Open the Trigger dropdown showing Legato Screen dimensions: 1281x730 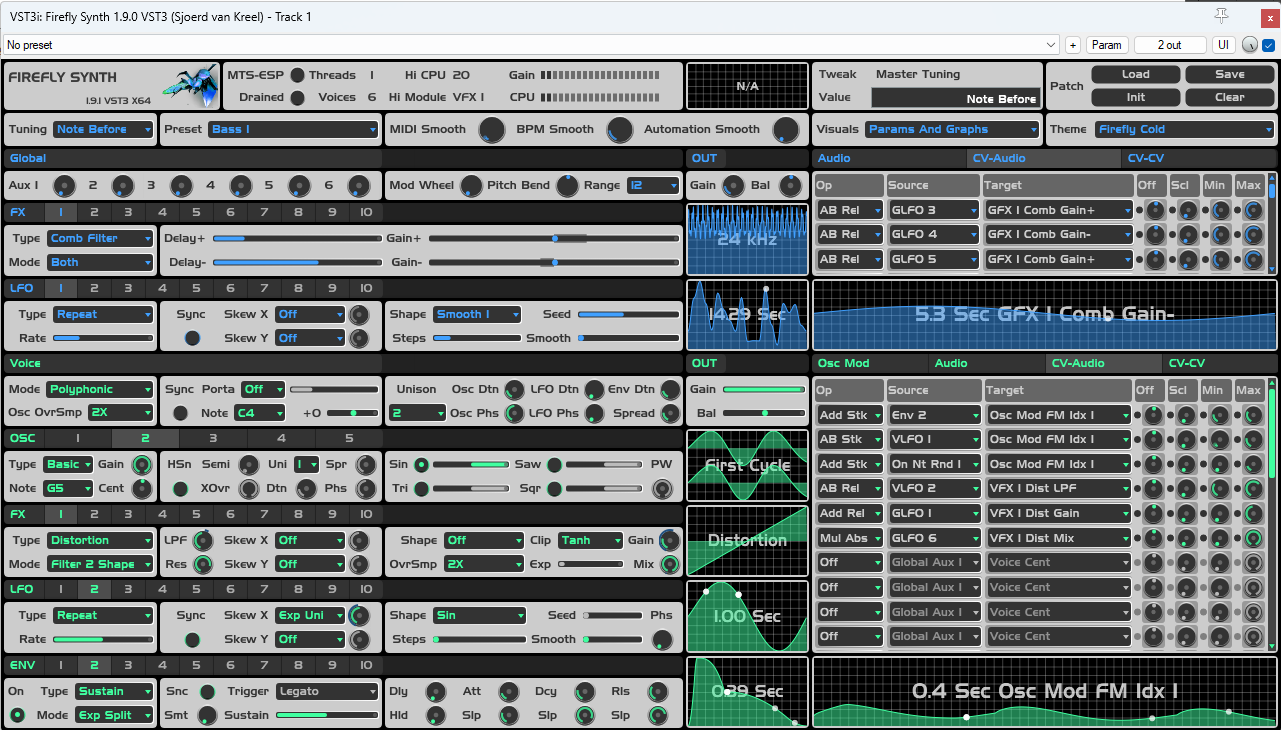coord(327,692)
